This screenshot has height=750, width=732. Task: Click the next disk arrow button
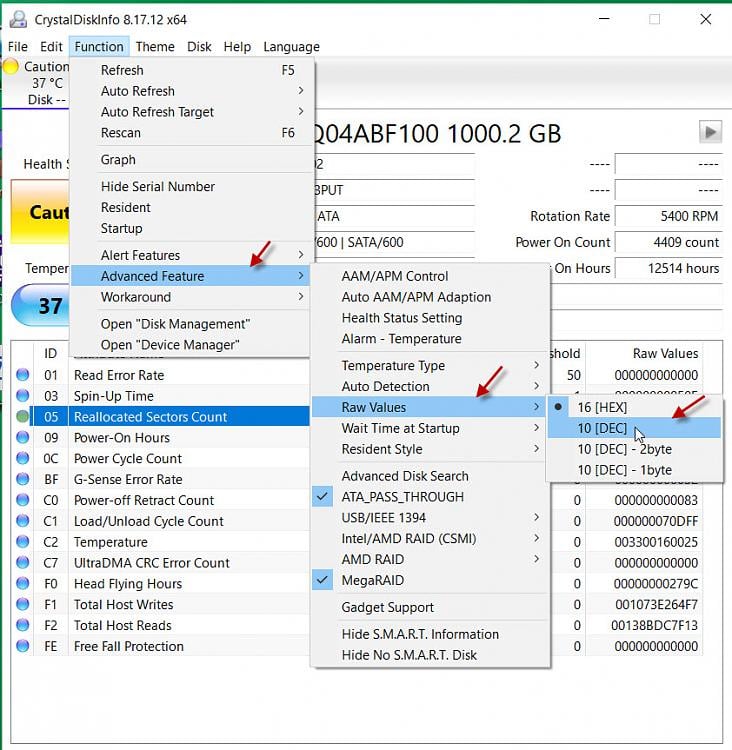710,132
